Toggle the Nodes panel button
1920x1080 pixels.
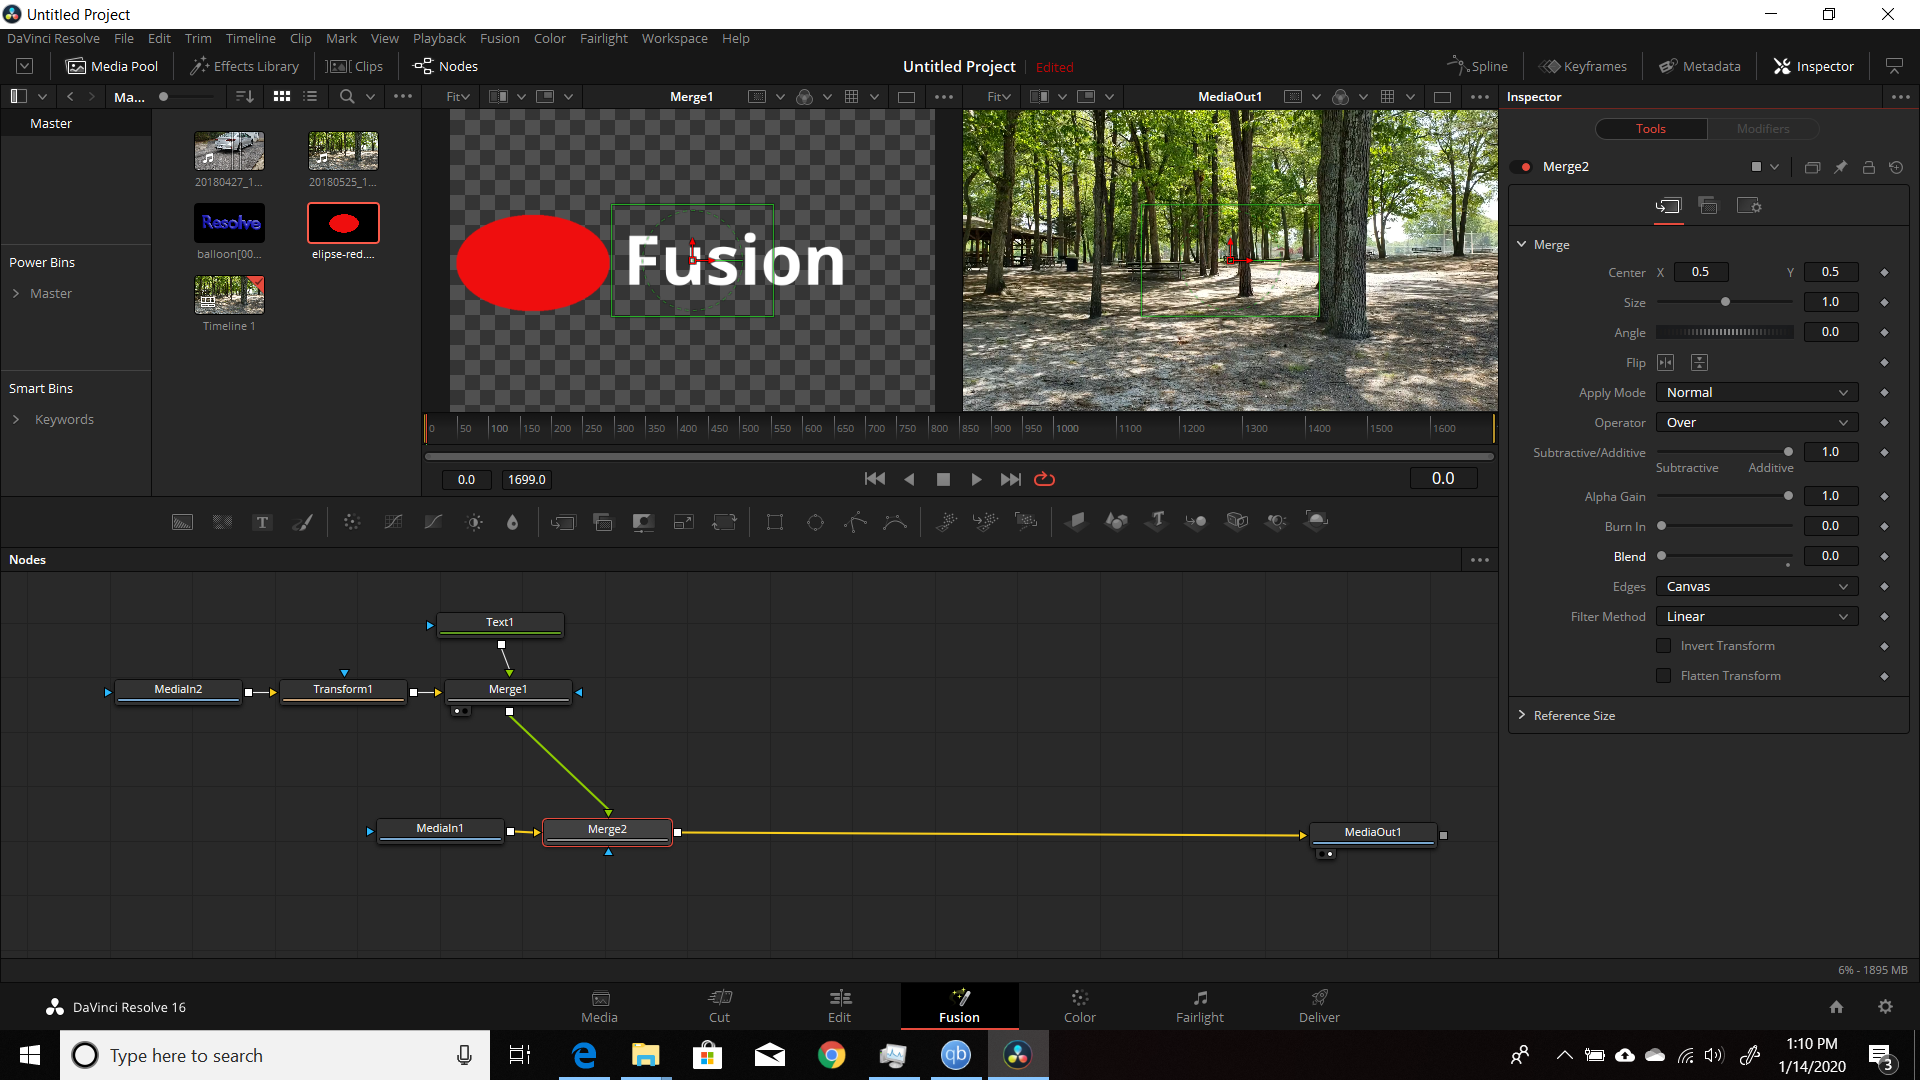pyautogui.click(x=446, y=66)
